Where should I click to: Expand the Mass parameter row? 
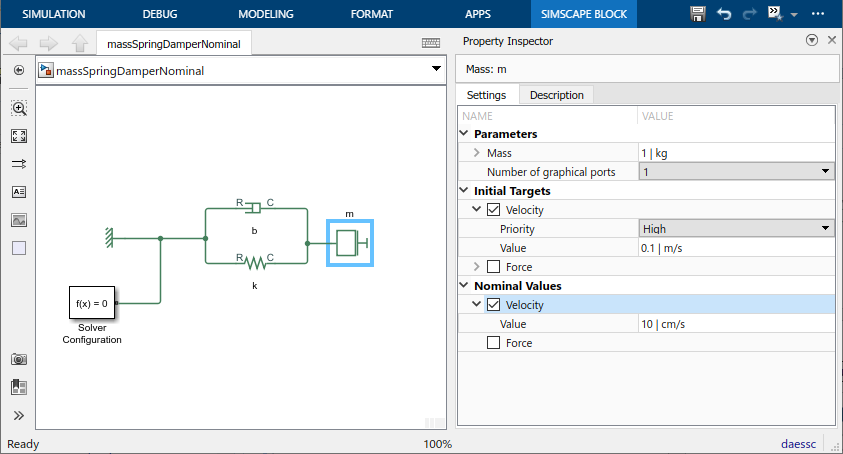click(476, 153)
